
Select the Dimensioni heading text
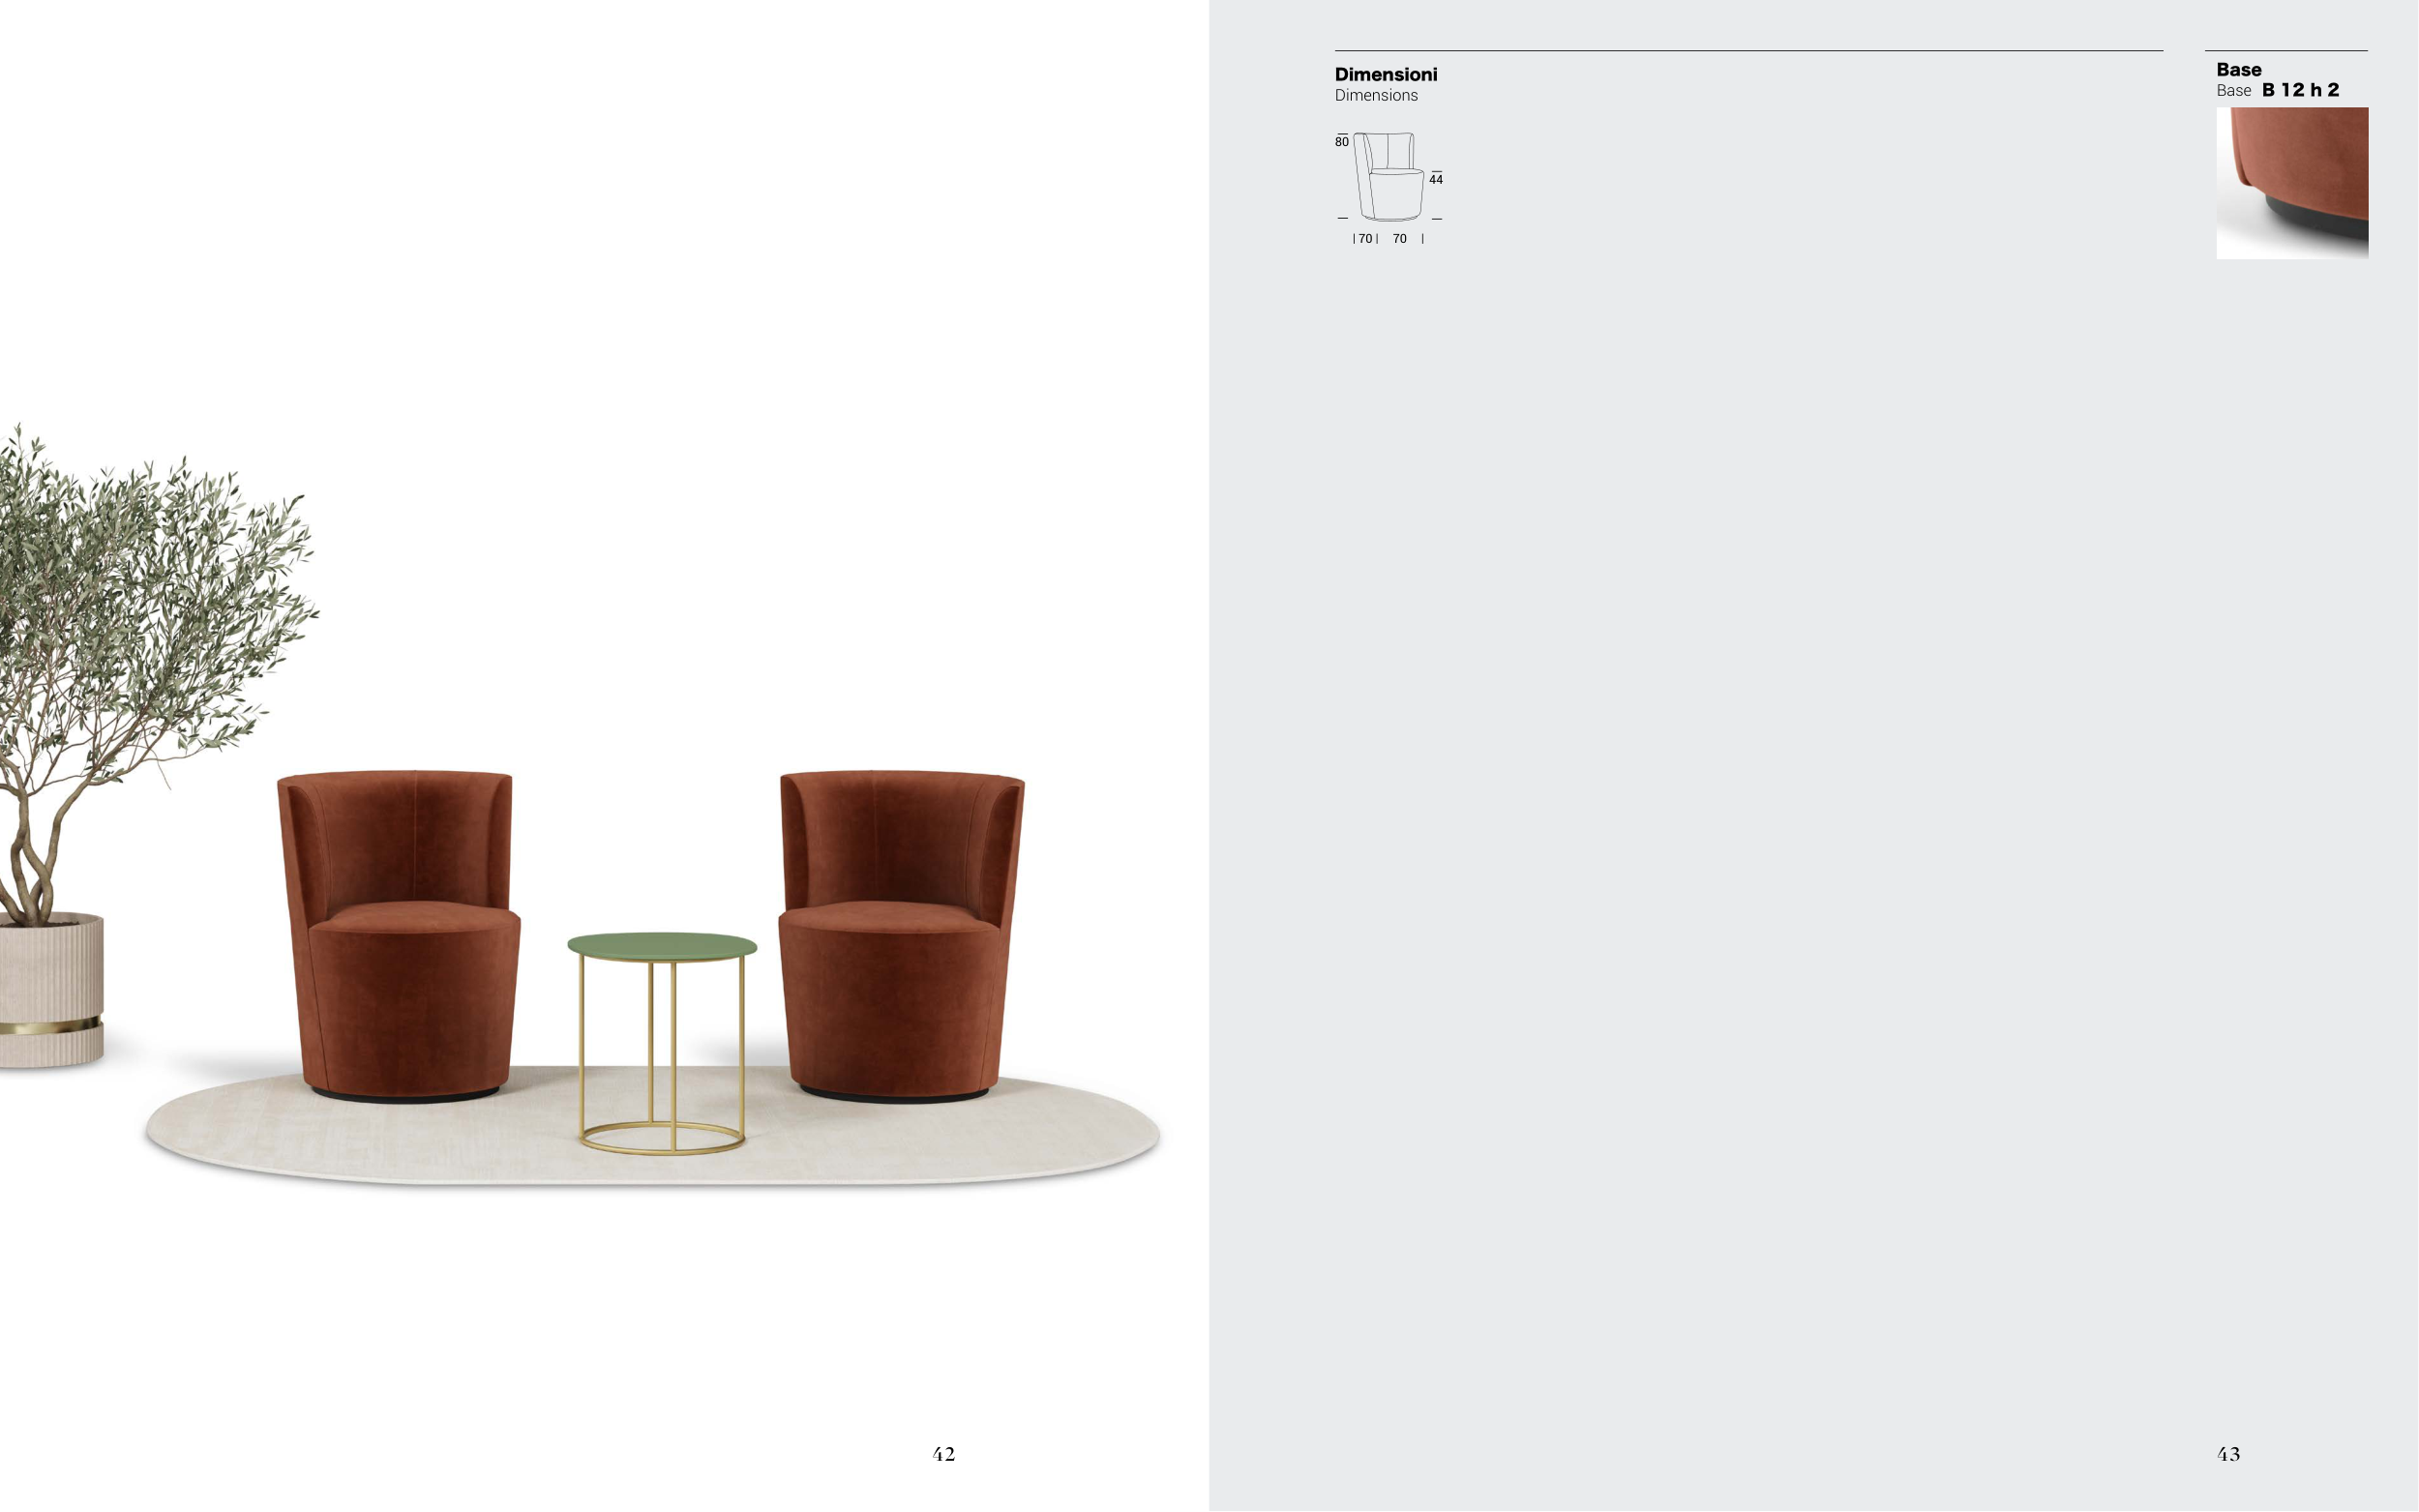(x=1385, y=74)
